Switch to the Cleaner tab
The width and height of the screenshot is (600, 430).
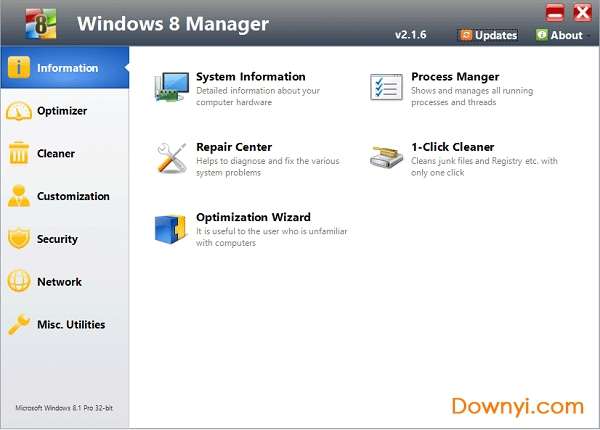pos(65,153)
